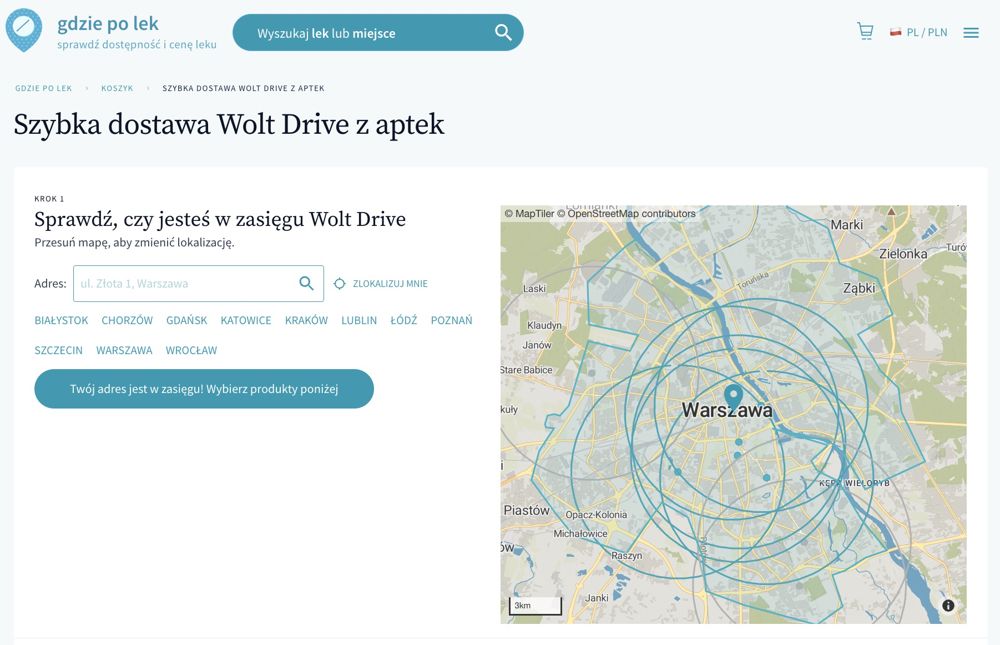Set location to POZNAŃ
1000x645 pixels.
pyautogui.click(x=452, y=320)
